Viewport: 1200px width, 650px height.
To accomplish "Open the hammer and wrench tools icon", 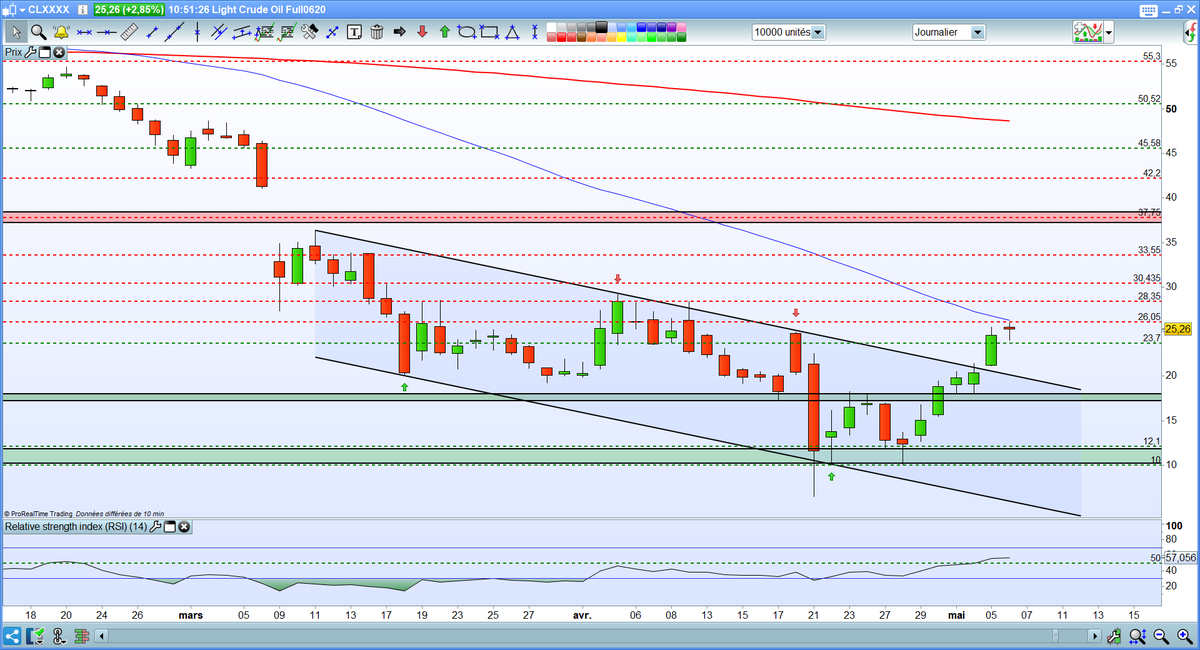I will pos(310,32).
